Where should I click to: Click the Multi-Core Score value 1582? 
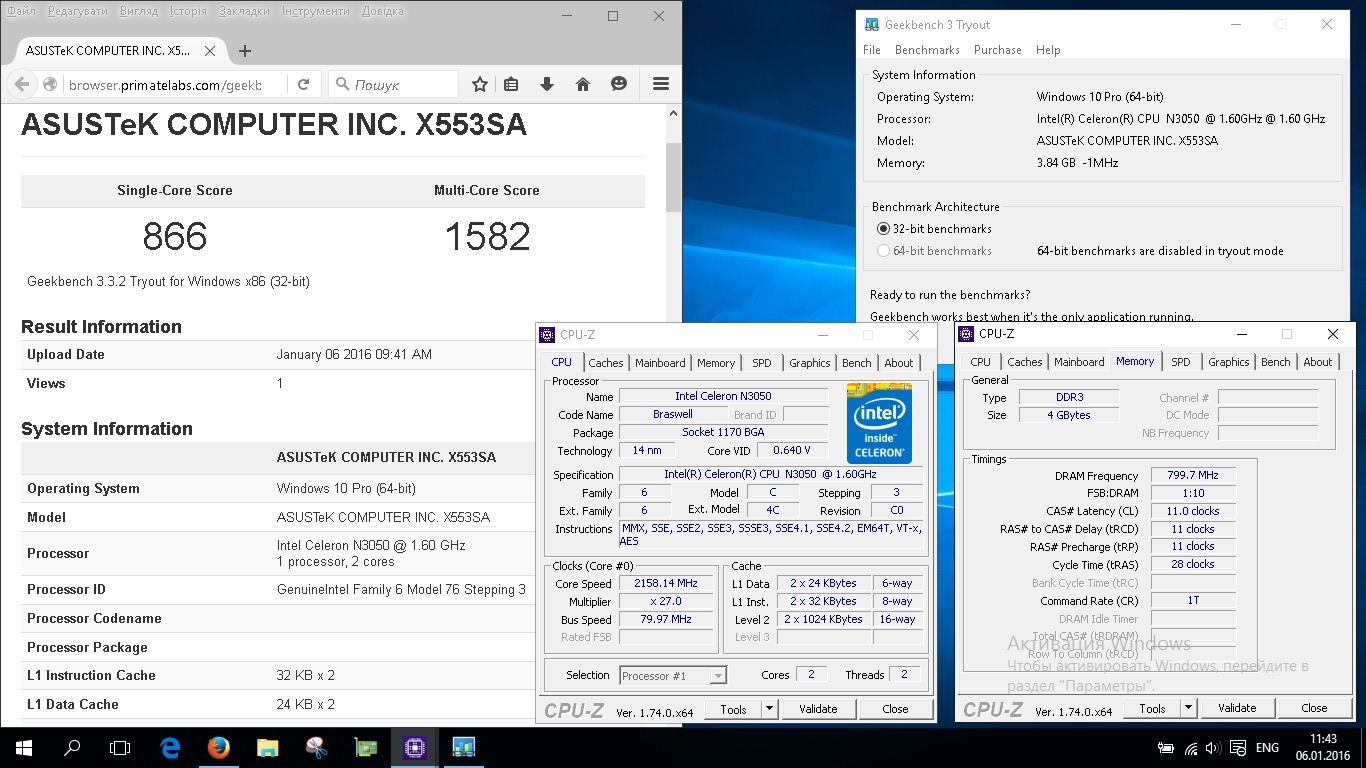[487, 237]
